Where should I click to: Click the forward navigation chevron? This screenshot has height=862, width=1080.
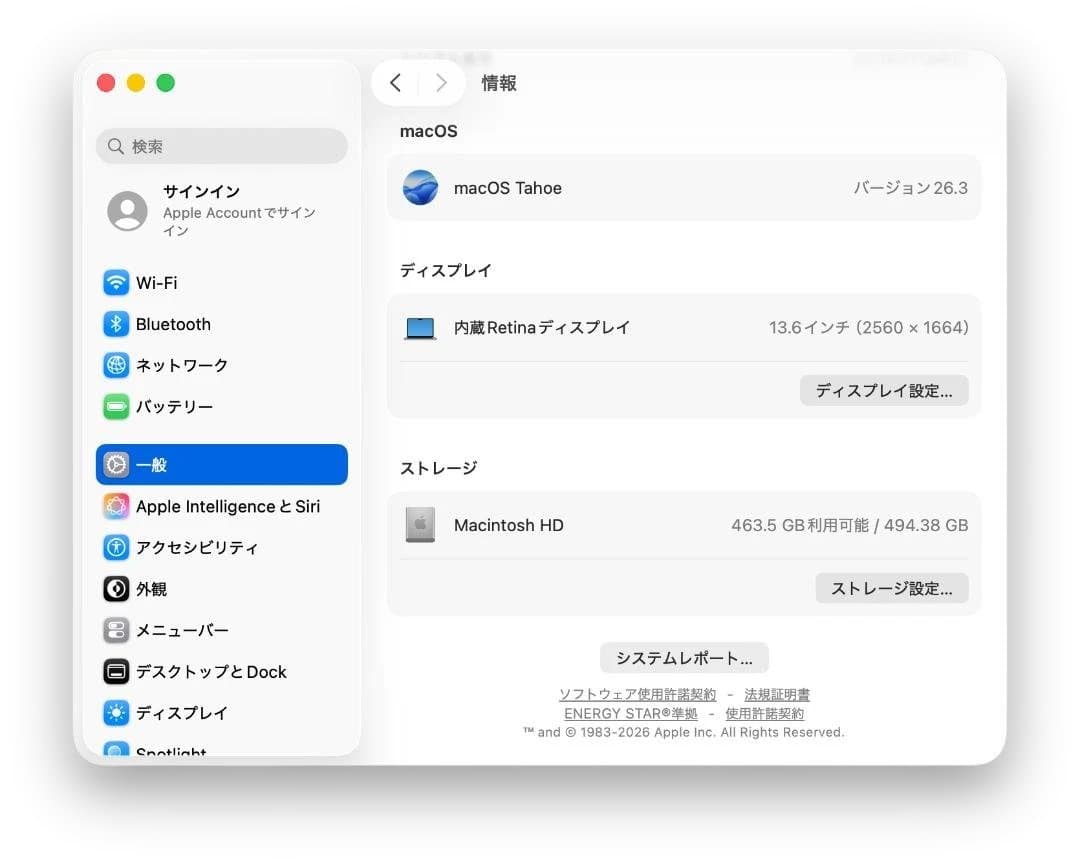[441, 83]
